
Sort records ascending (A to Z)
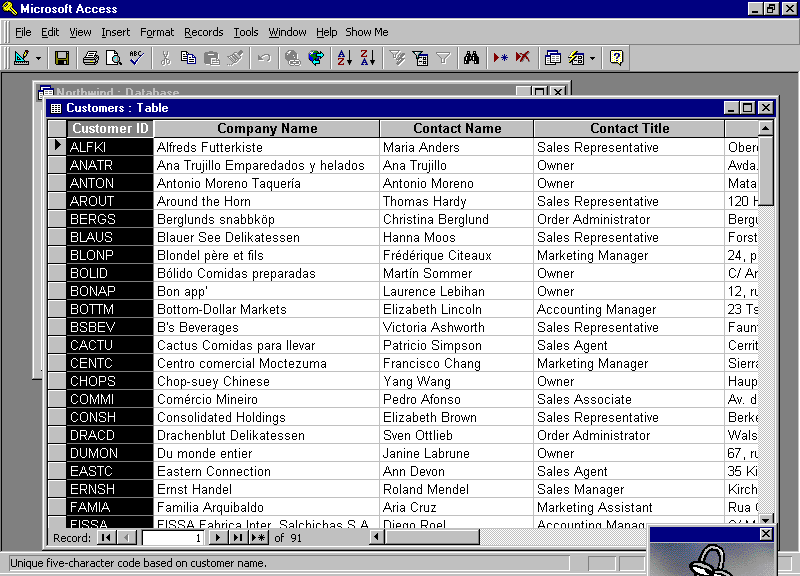pyautogui.click(x=345, y=58)
